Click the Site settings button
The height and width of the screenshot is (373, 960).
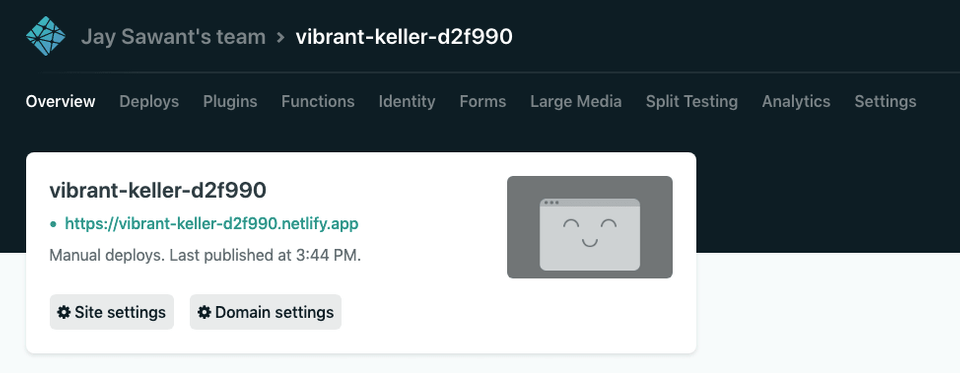tap(112, 312)
